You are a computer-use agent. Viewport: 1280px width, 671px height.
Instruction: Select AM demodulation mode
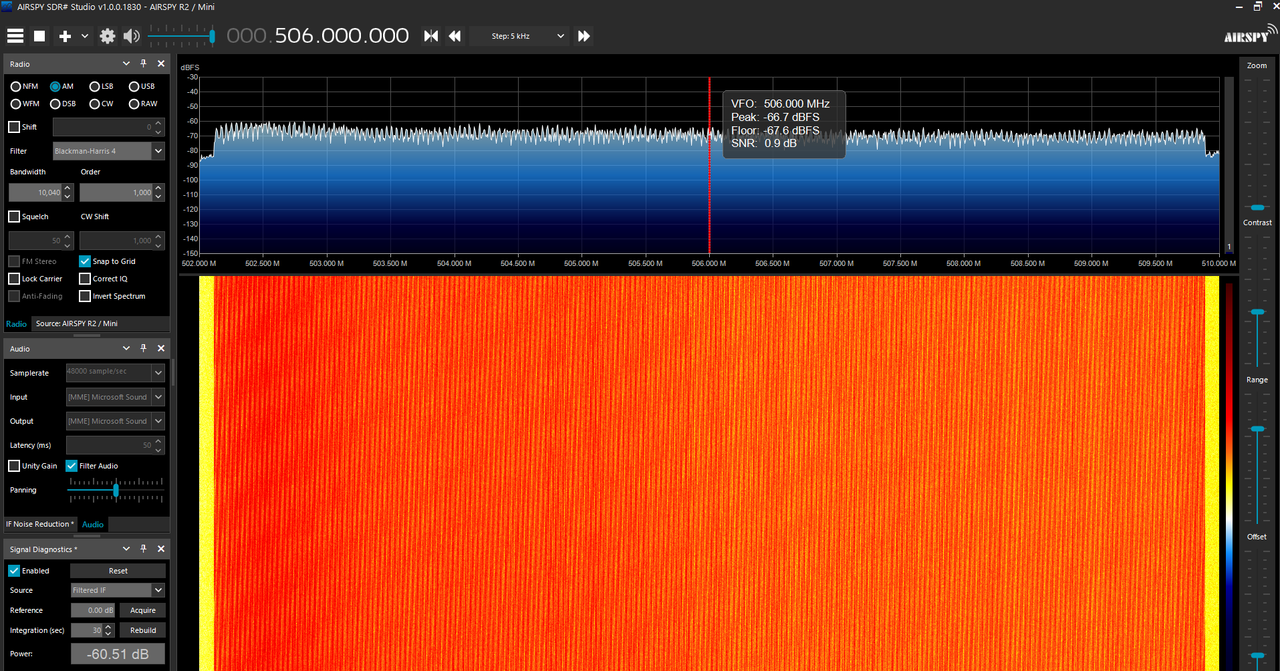61,86
